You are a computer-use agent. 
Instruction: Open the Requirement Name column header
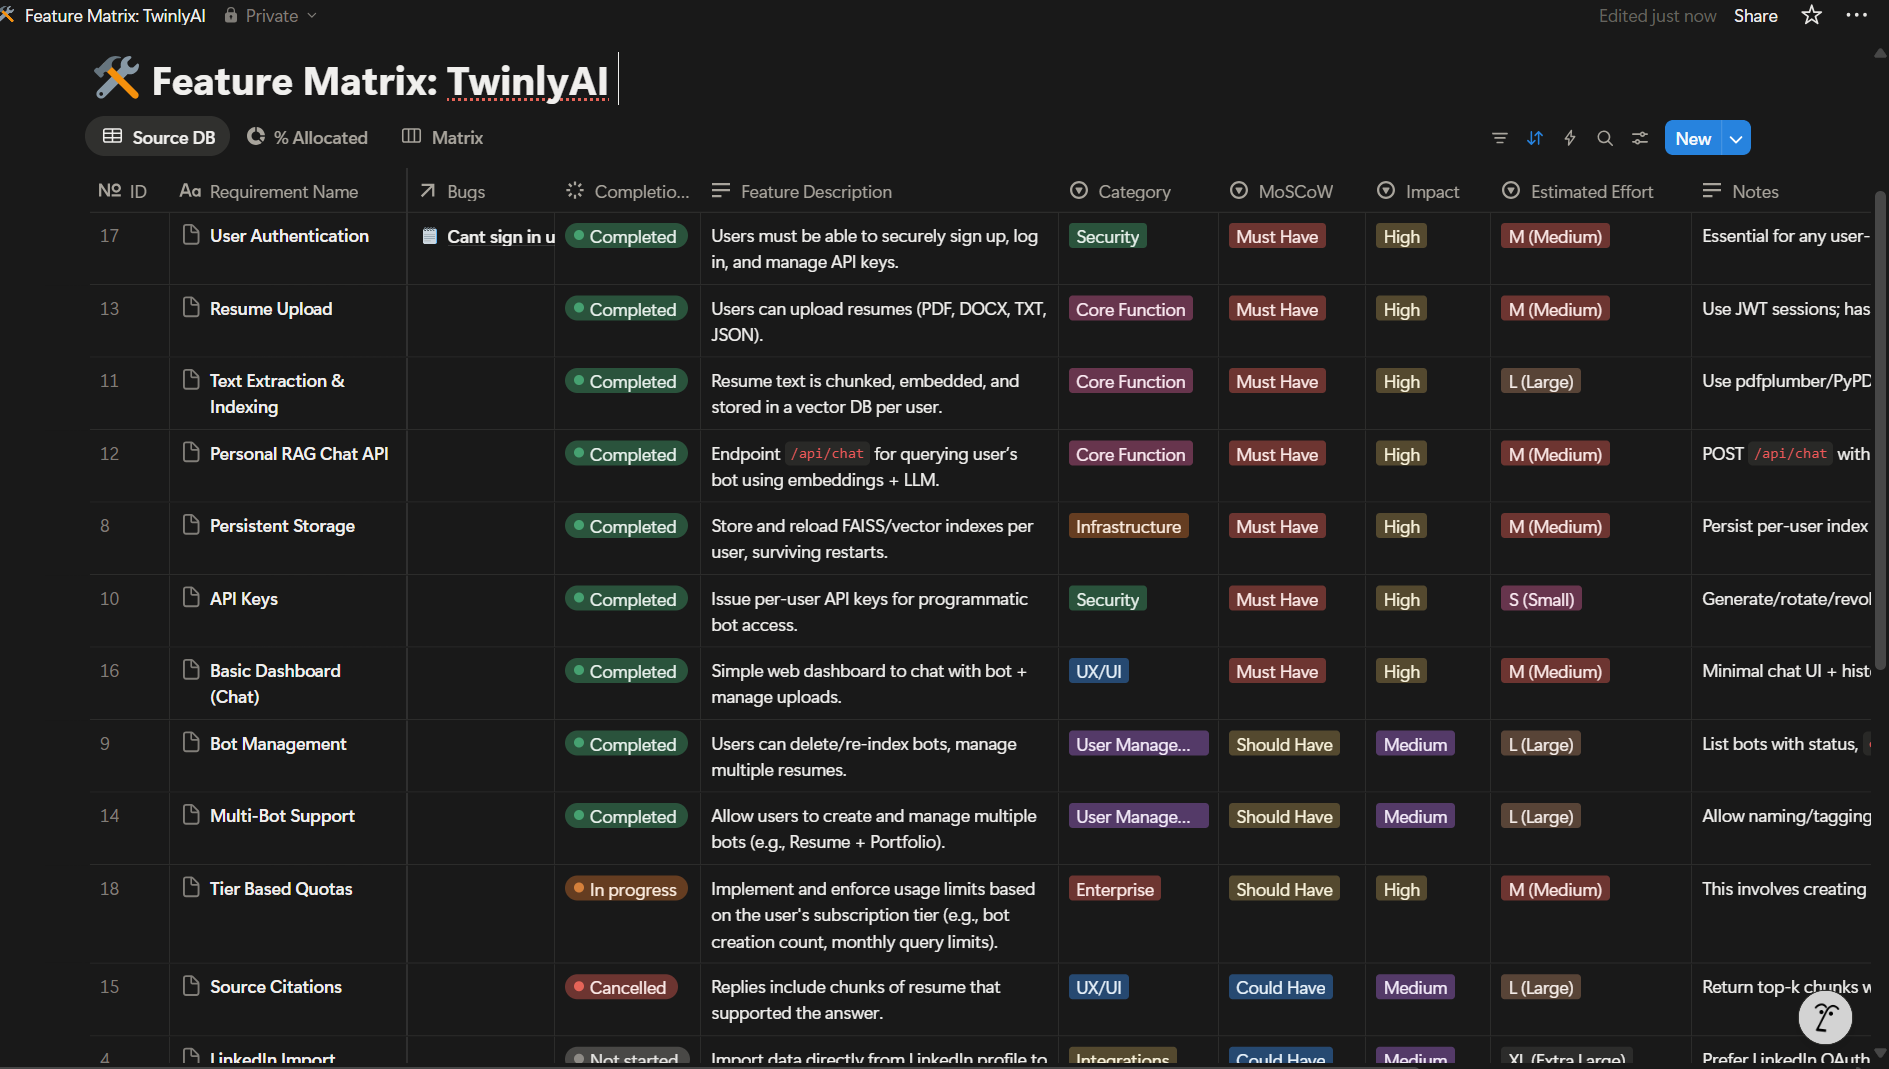[268, 191]
